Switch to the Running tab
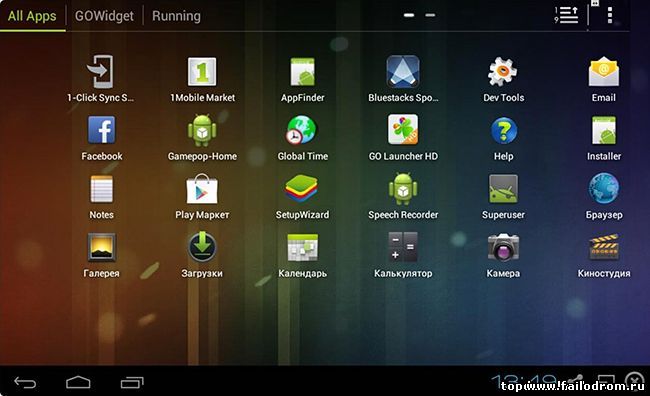Screen dimensions: 650x396 click(x=176, y=16)
